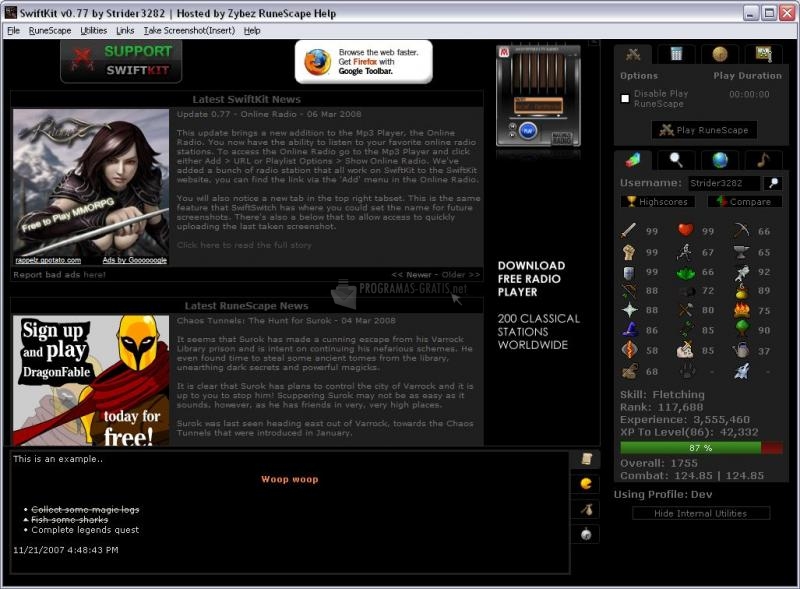The image size is (800, 589).
Task: Select the Herblore green leaf icon
Action: click(x=685, y=272)
